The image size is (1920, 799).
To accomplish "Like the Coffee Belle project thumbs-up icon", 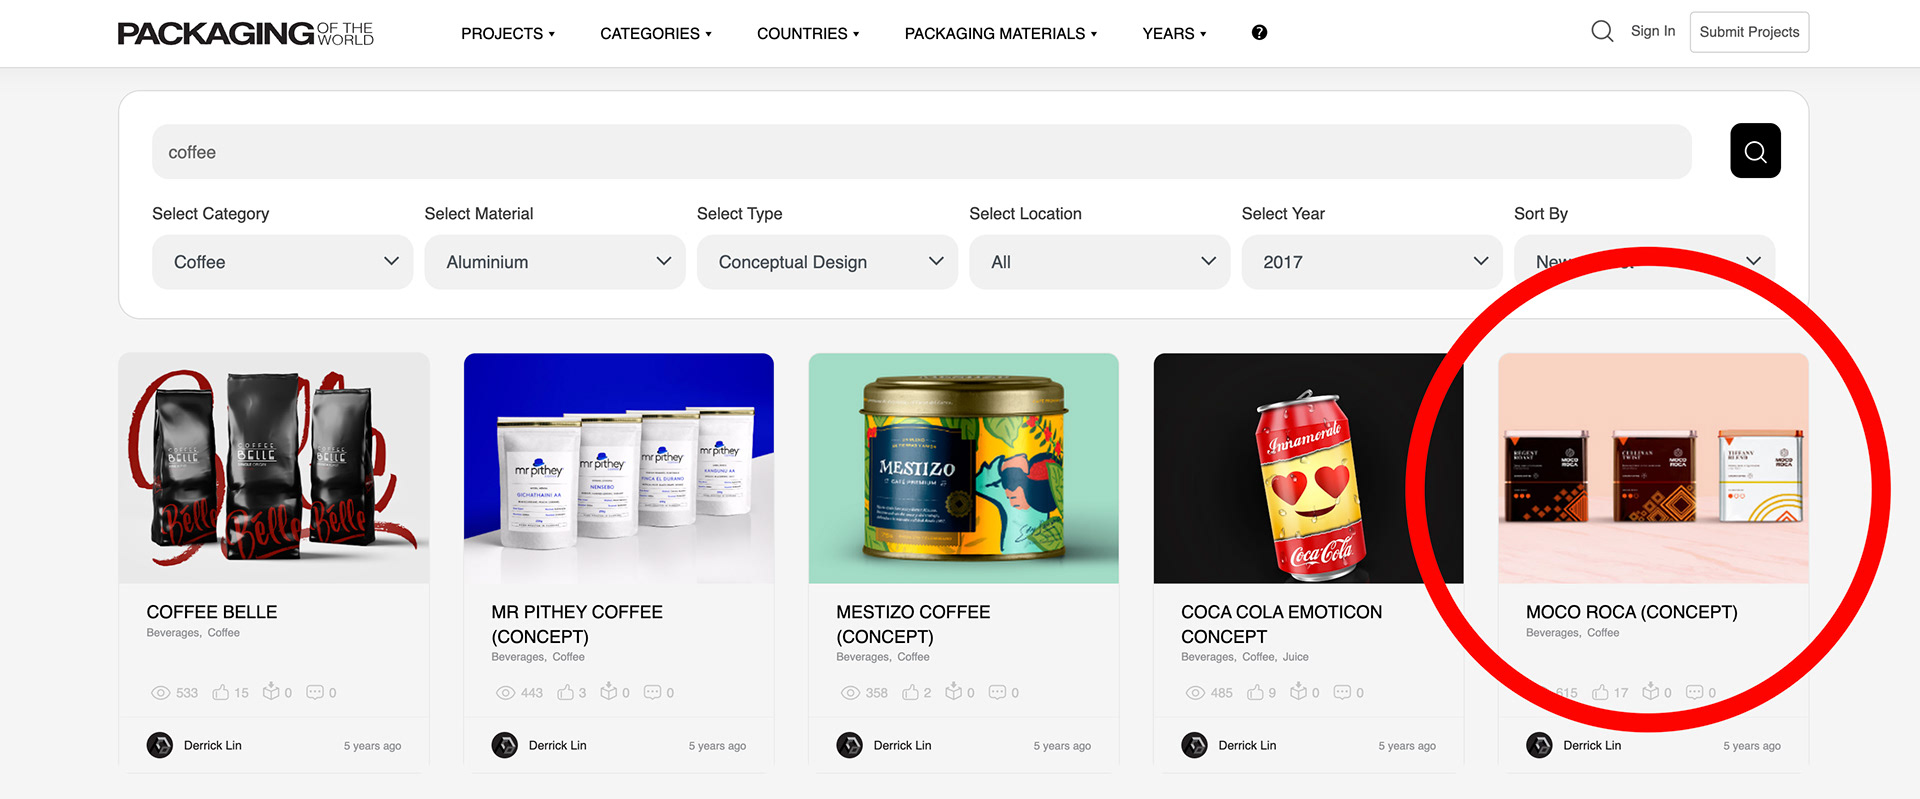I will coord(221,692).
